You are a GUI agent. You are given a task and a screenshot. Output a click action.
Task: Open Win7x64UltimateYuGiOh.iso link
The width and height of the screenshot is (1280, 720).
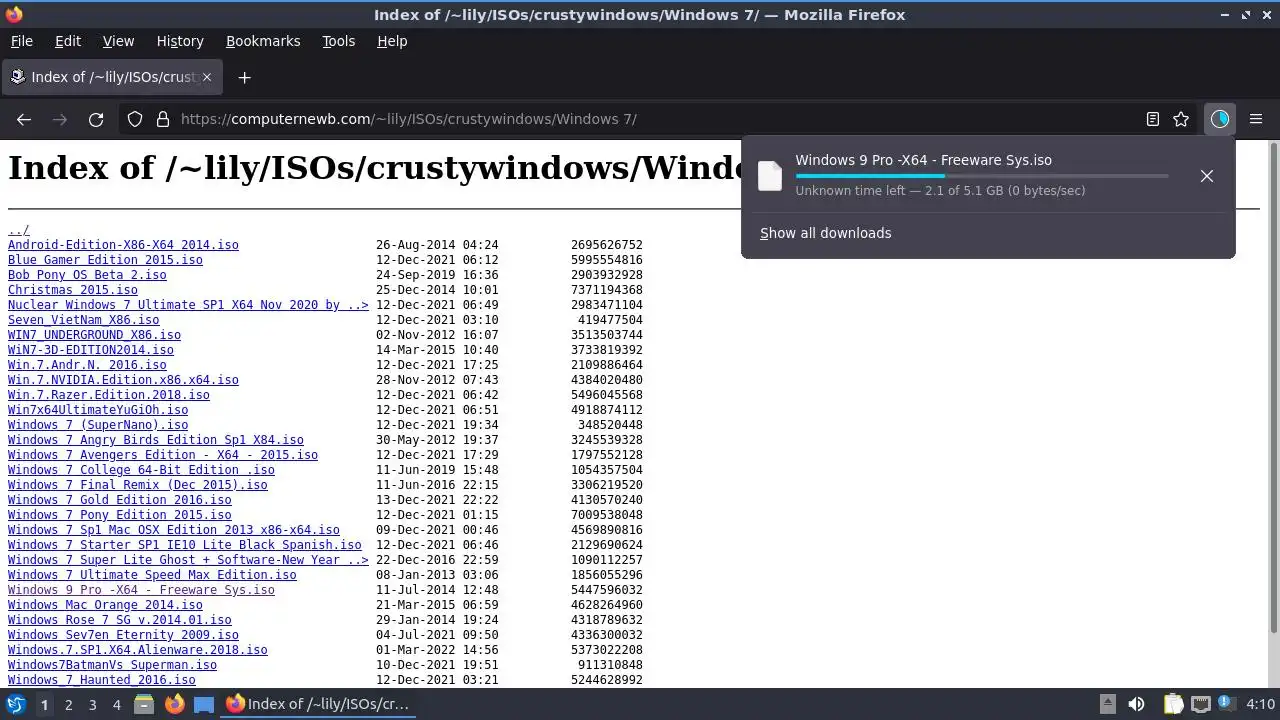(x=98, y=410)
